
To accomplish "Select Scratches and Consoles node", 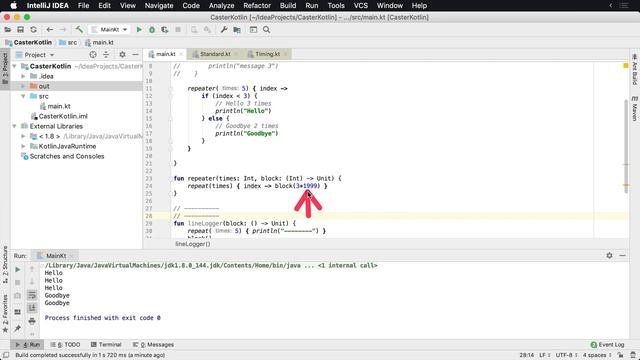I will tap(67, 156).
